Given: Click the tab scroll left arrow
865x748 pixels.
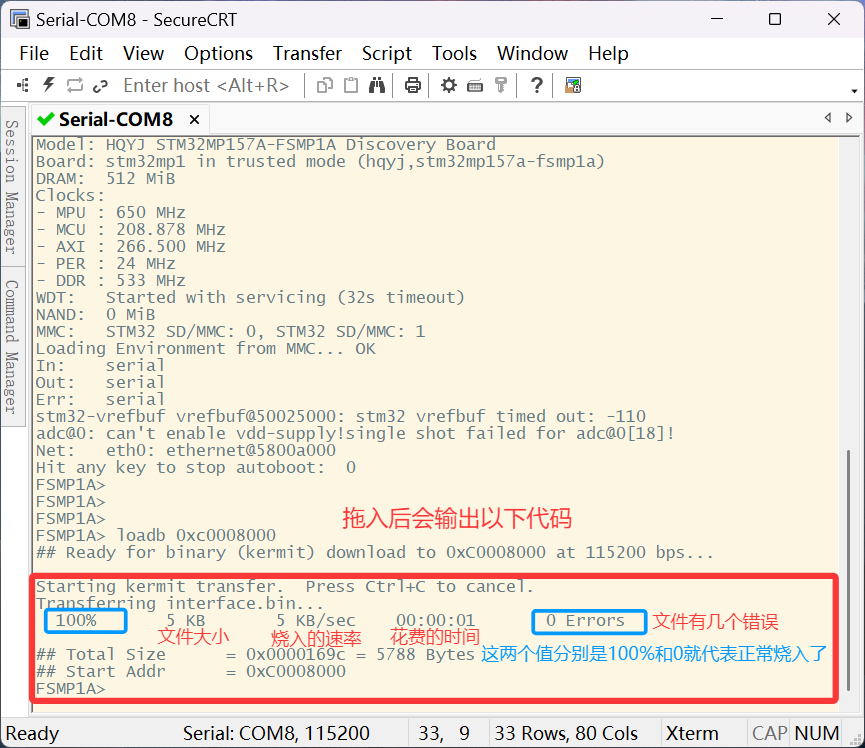Looking at the screenshot, I should [x=827, y=117].
